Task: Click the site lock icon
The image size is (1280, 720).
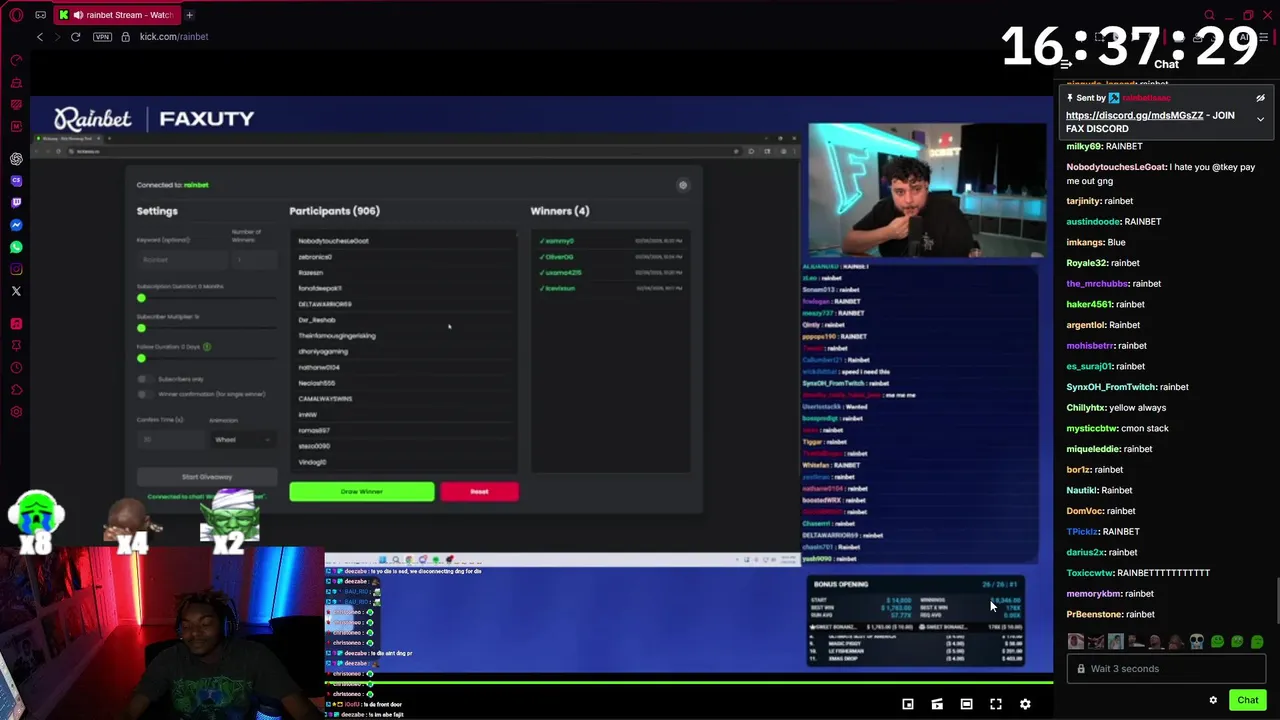Action: [125, 37]
